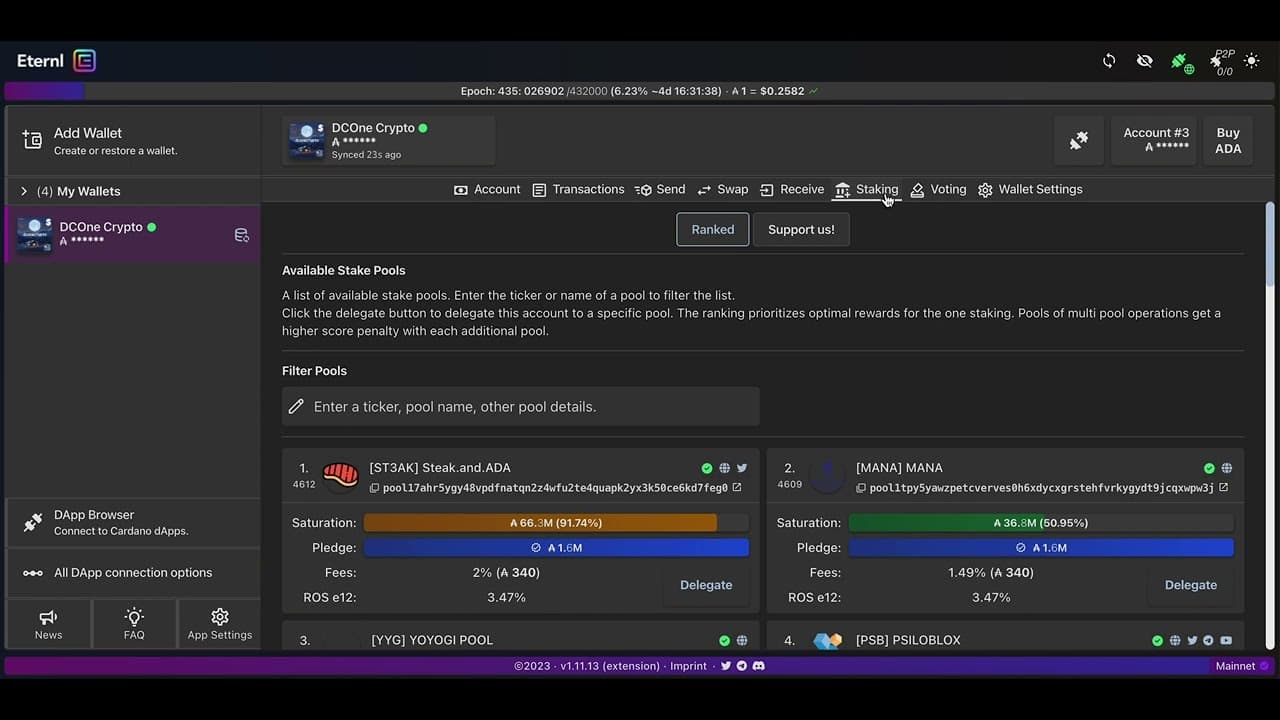Viewport: 1280px width, 720px height.
Task: Open the MANA pool website globe icon
Action: (1227, 468)
